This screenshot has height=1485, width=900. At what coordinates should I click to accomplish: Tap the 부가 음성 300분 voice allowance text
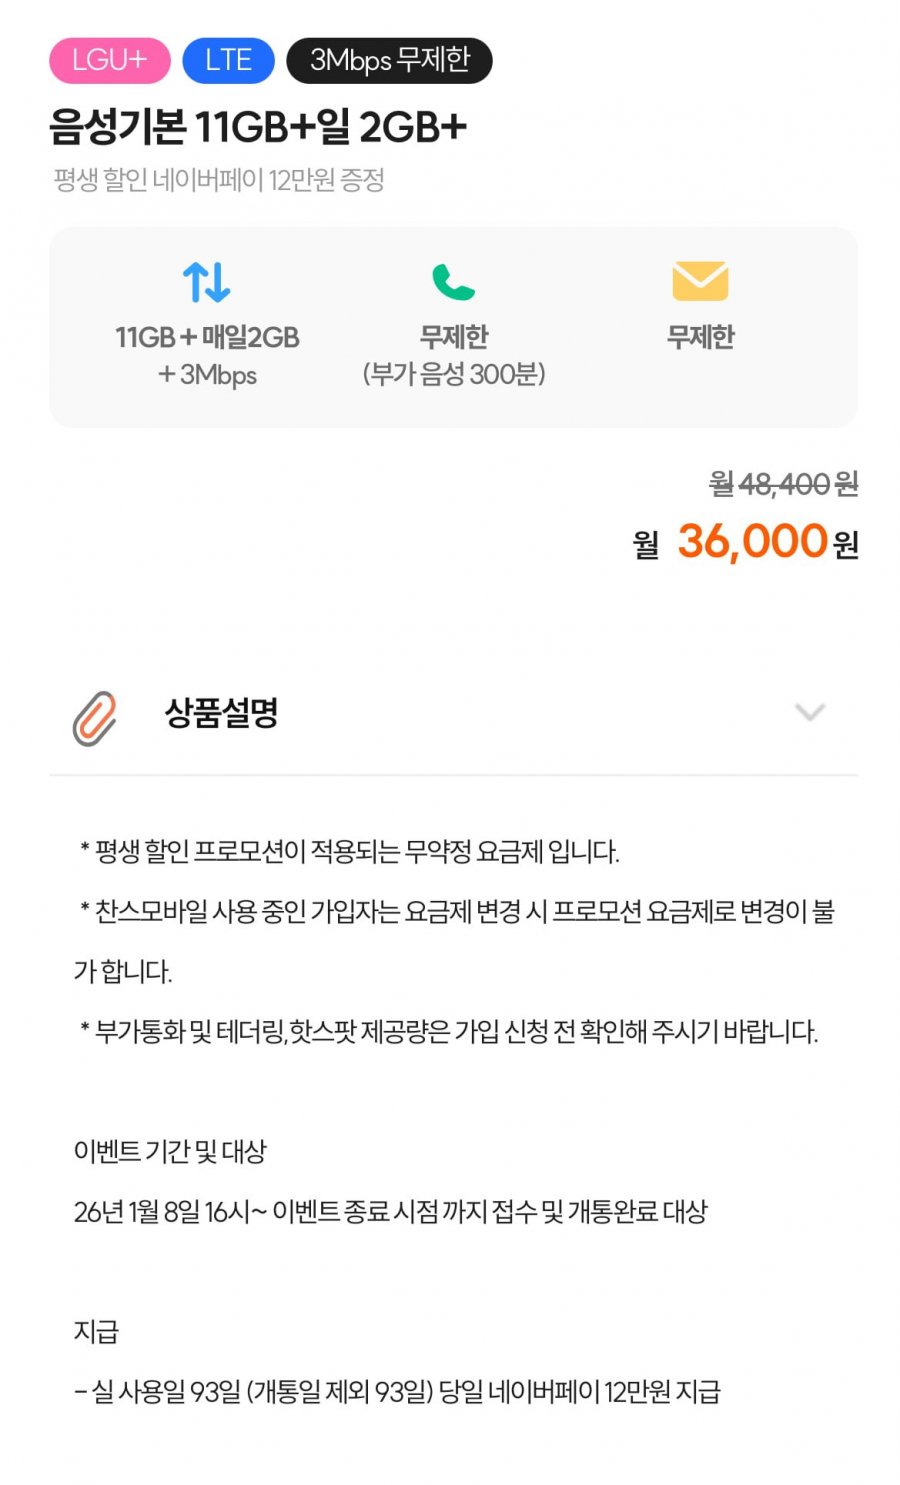[454, 374]
